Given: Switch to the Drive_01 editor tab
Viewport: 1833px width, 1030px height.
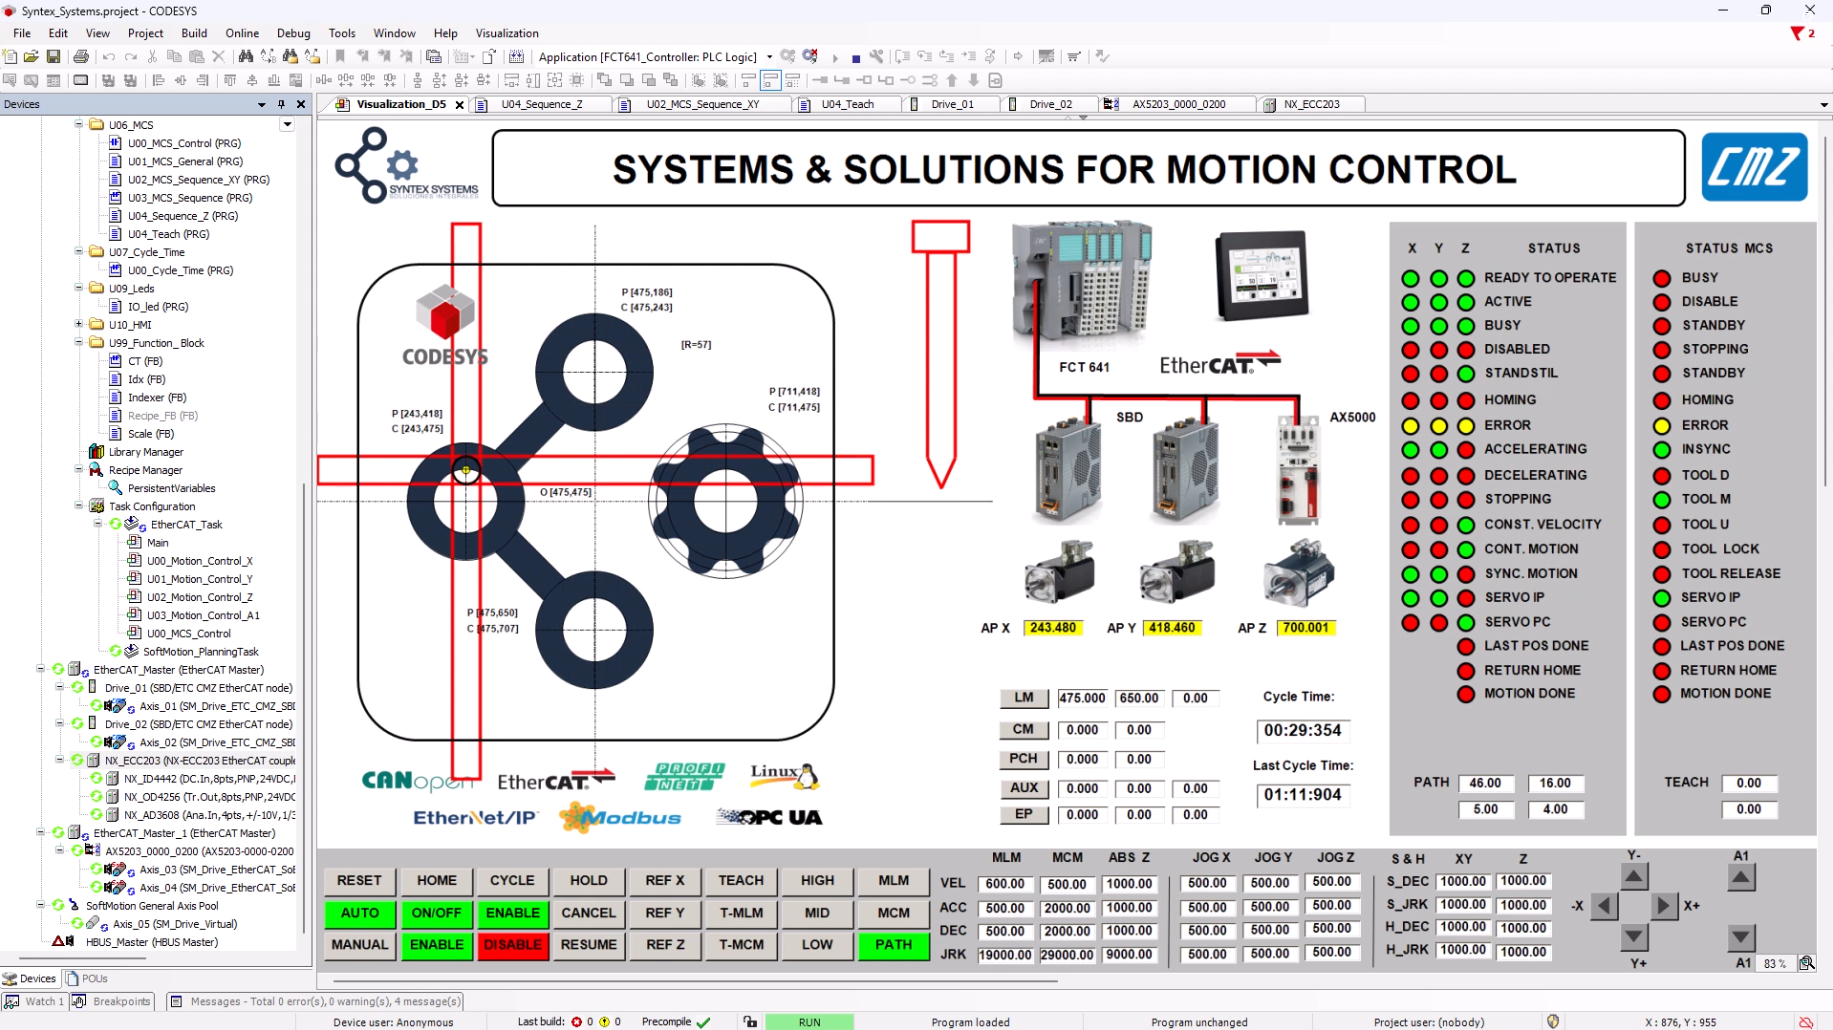Looking at the screenshot, I should [951, 104].
